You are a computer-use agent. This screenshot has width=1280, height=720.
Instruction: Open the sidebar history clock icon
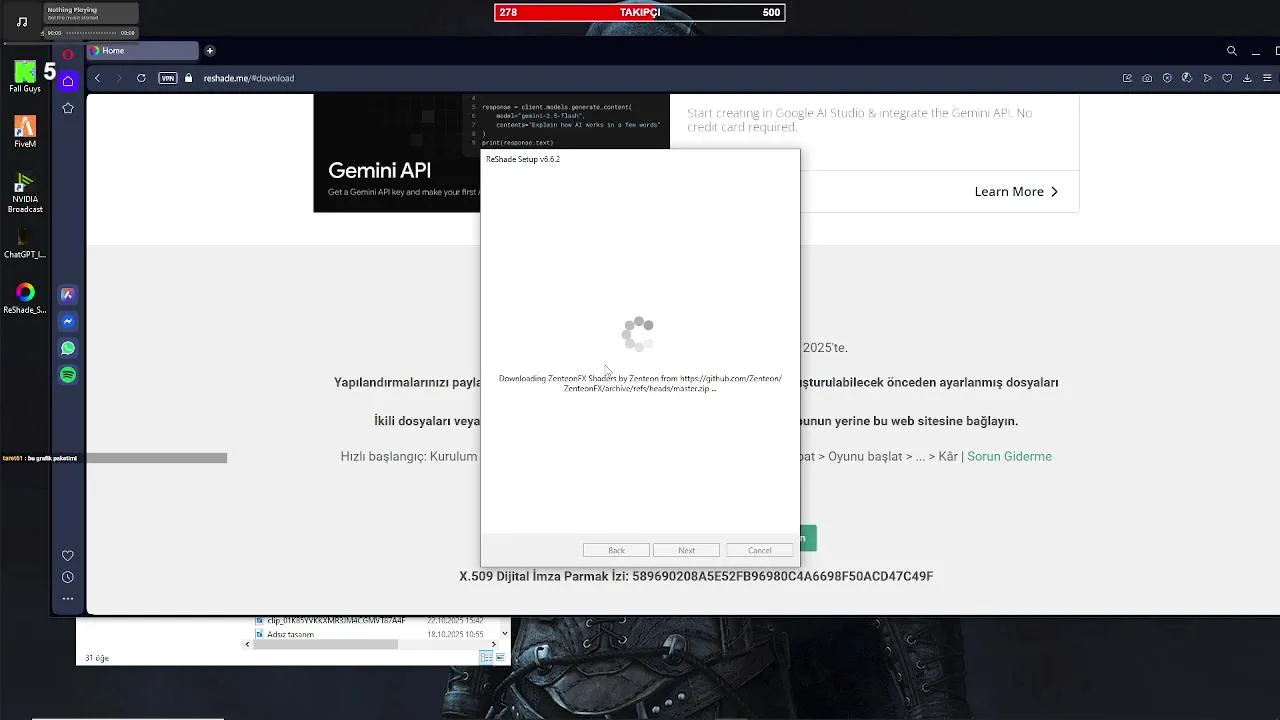pos(68,577)
